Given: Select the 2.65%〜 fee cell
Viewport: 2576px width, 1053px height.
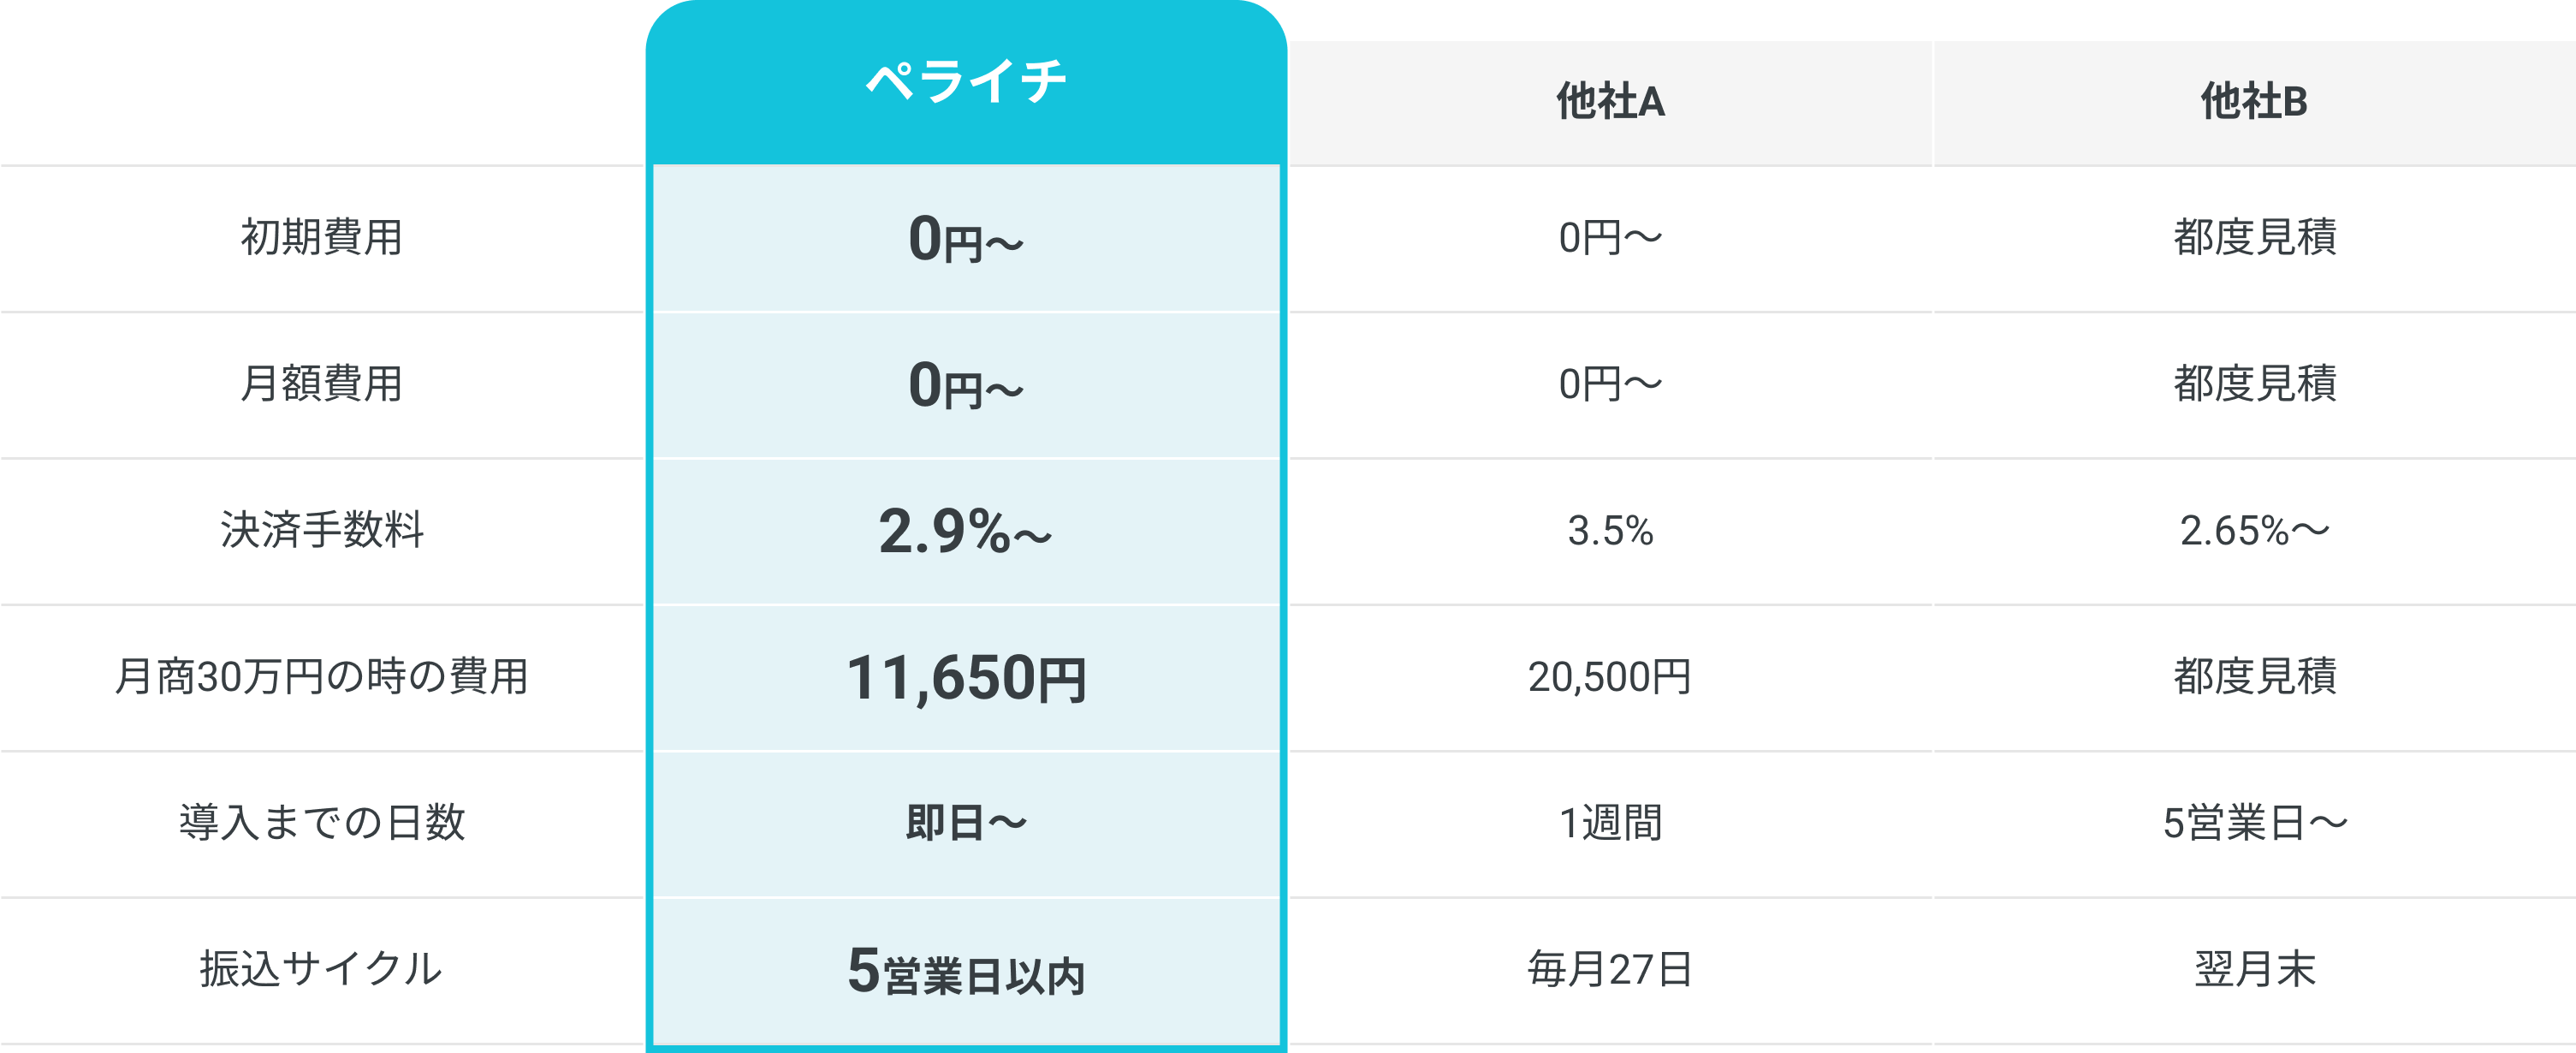Looking at the screenshot, I should tap(2254, 531).
